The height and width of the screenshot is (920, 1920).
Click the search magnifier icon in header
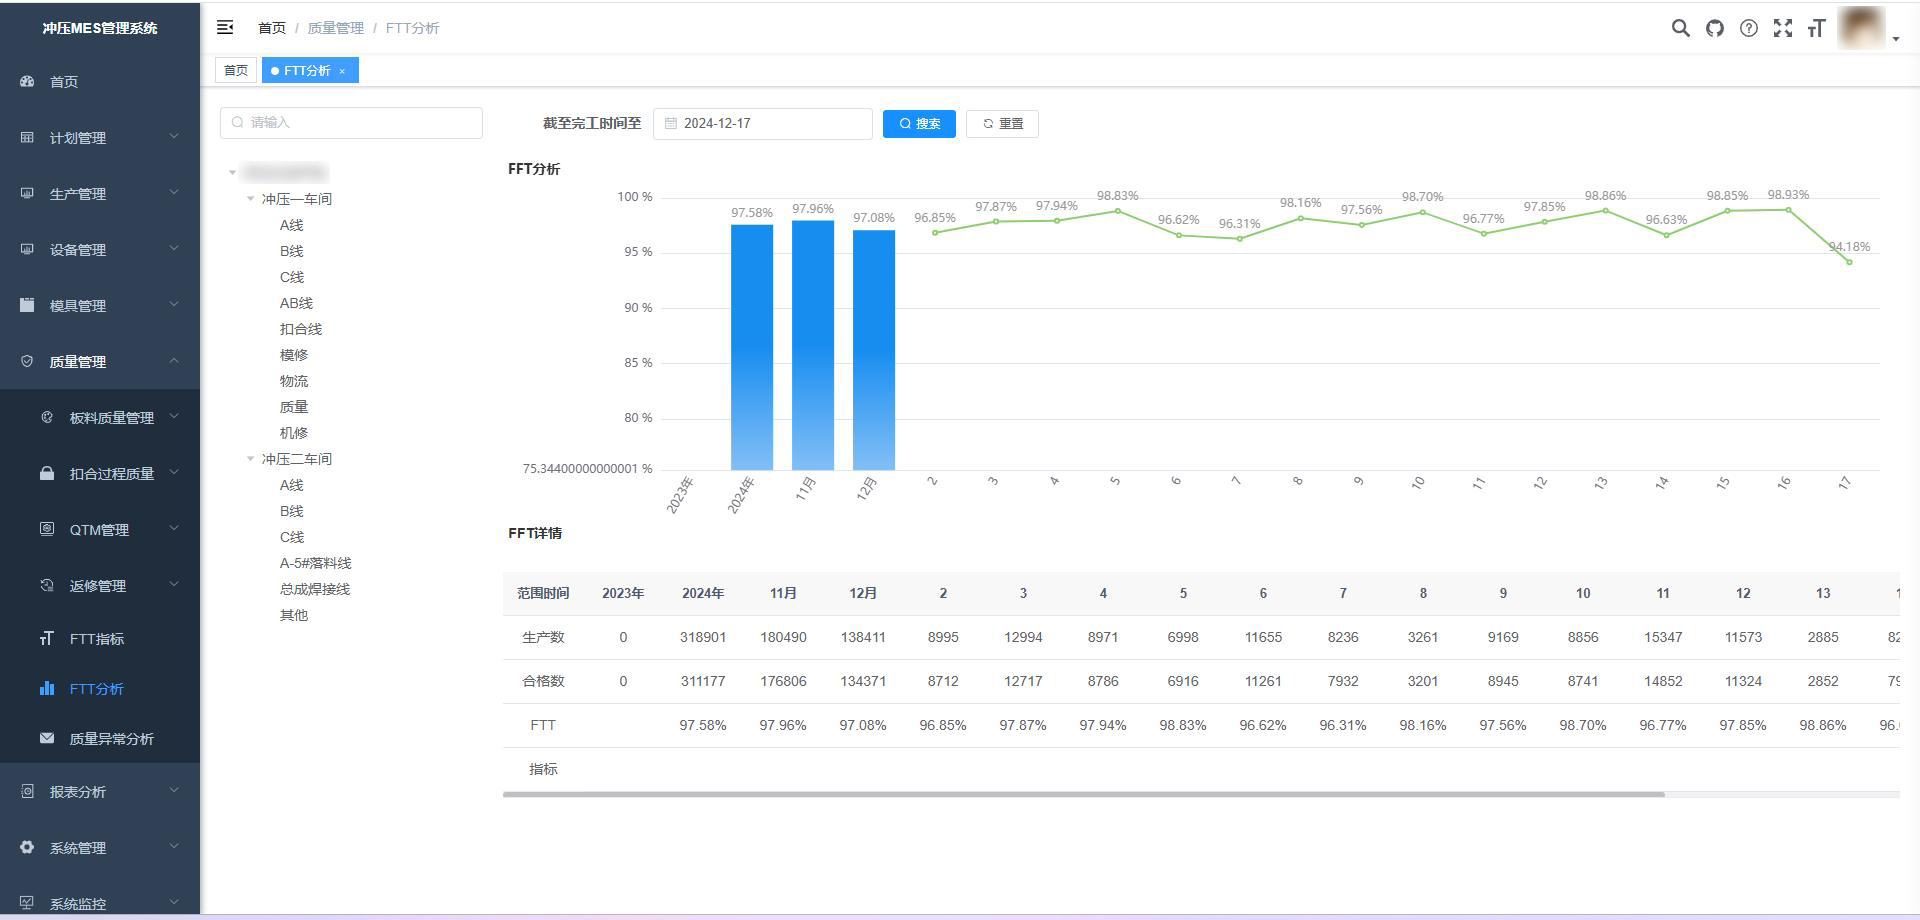[x=1680, y=28]
